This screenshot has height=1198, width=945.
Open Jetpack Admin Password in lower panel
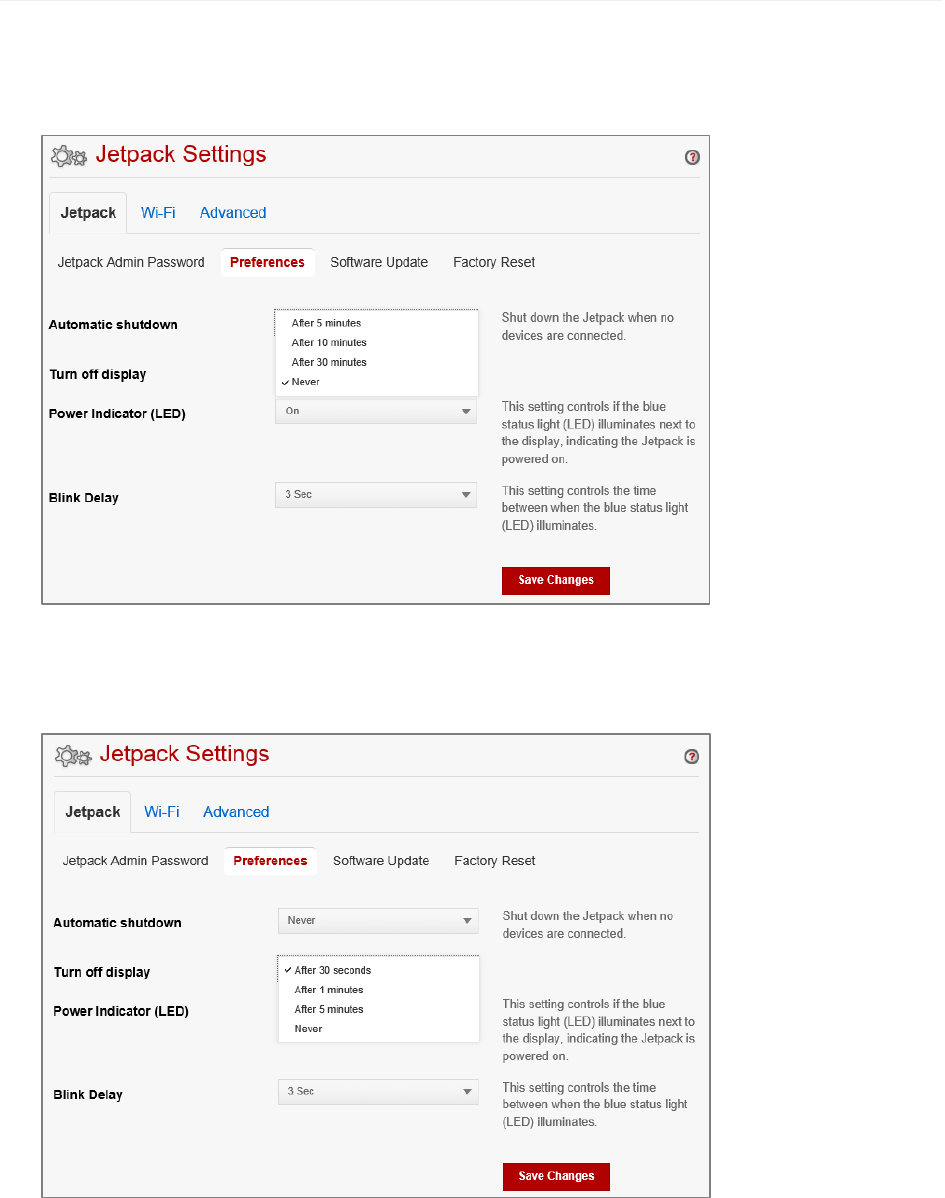click(x=135, y=861)
